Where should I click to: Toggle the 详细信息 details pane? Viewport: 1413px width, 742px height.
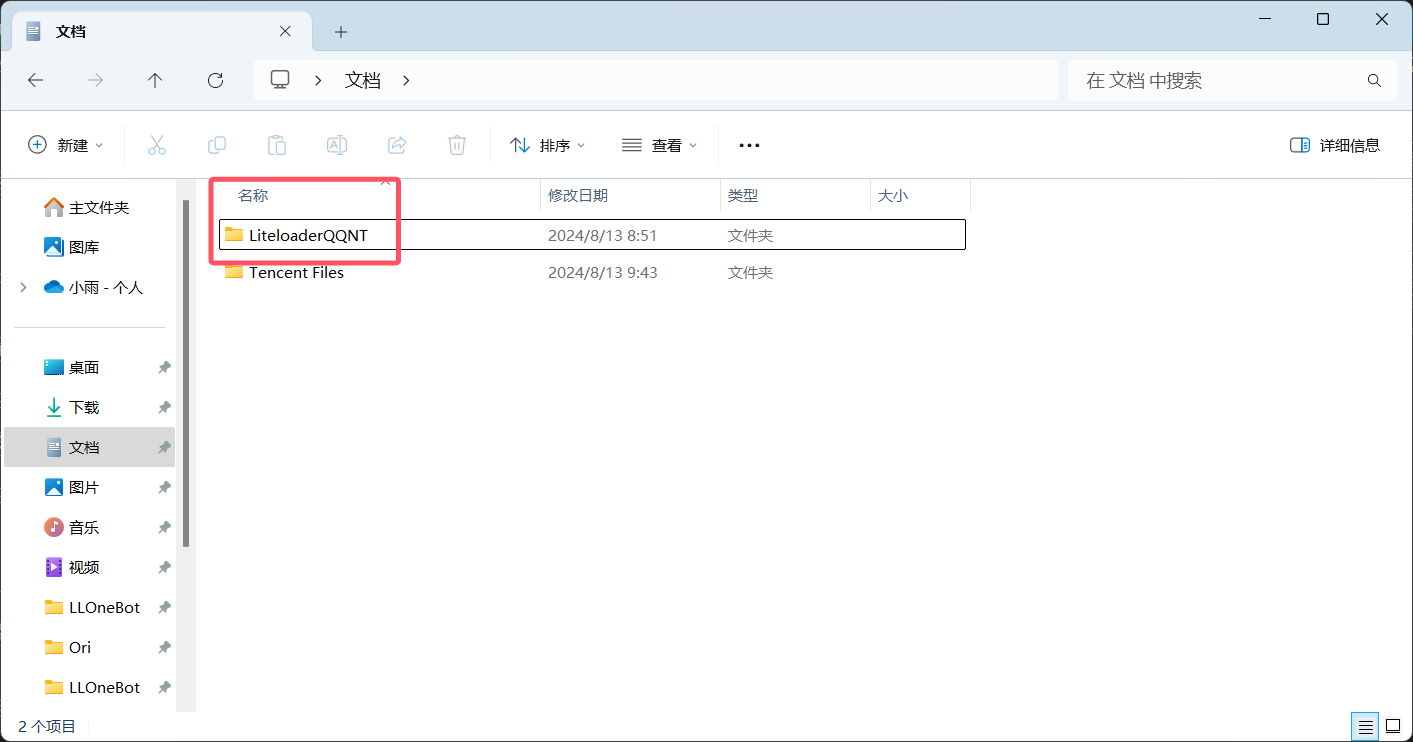tap(1335, 145)
